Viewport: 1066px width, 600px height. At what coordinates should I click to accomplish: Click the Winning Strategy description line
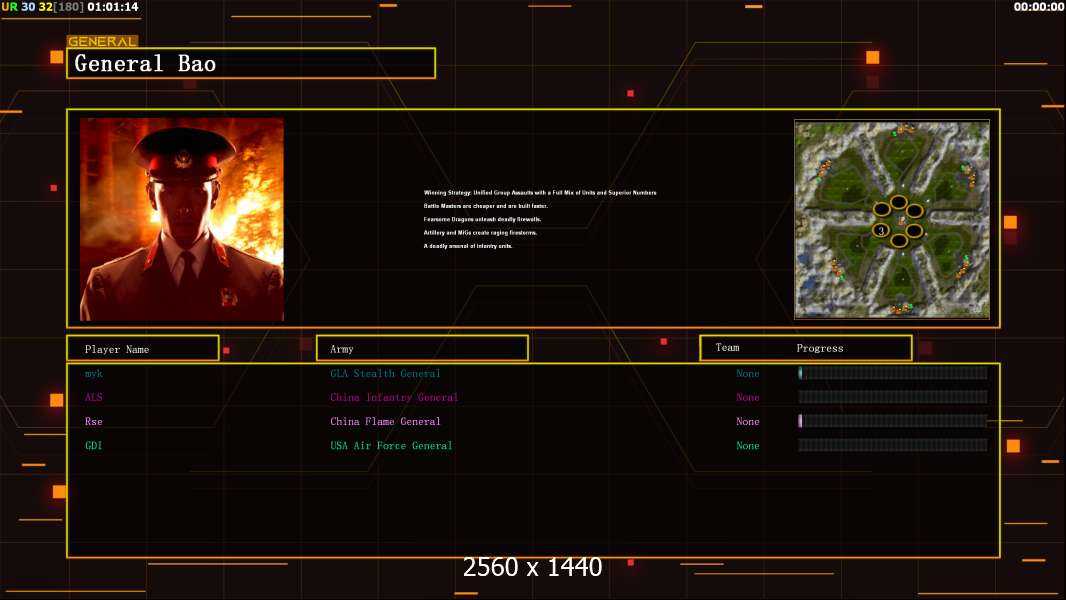click(540, 193)
